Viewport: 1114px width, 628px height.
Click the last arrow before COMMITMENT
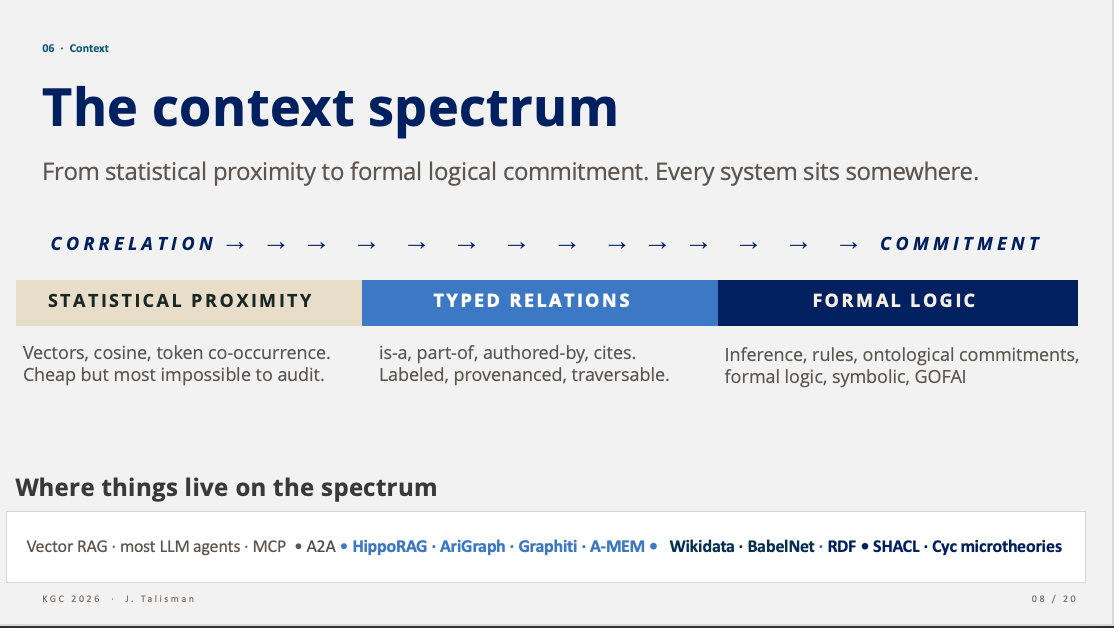pos(848,245)
